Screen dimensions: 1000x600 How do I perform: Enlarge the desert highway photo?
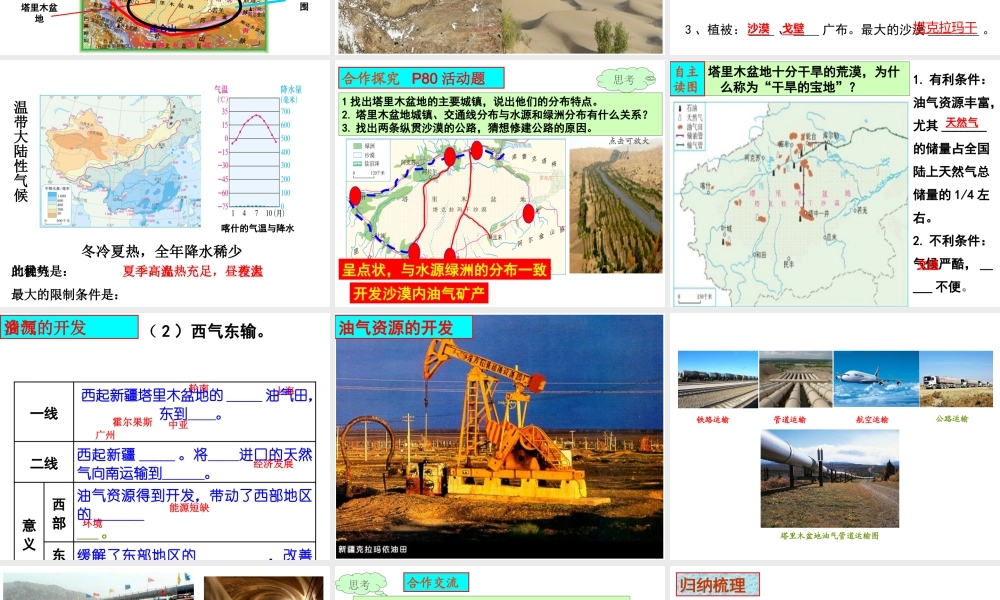[x=616, y=210]
